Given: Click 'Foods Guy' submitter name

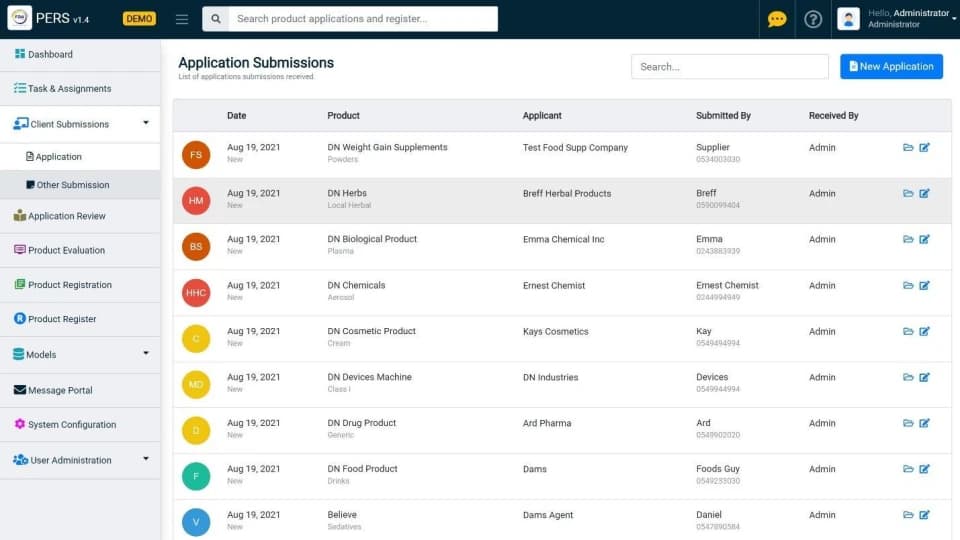Looking at the screenshot, I should 718,469.
